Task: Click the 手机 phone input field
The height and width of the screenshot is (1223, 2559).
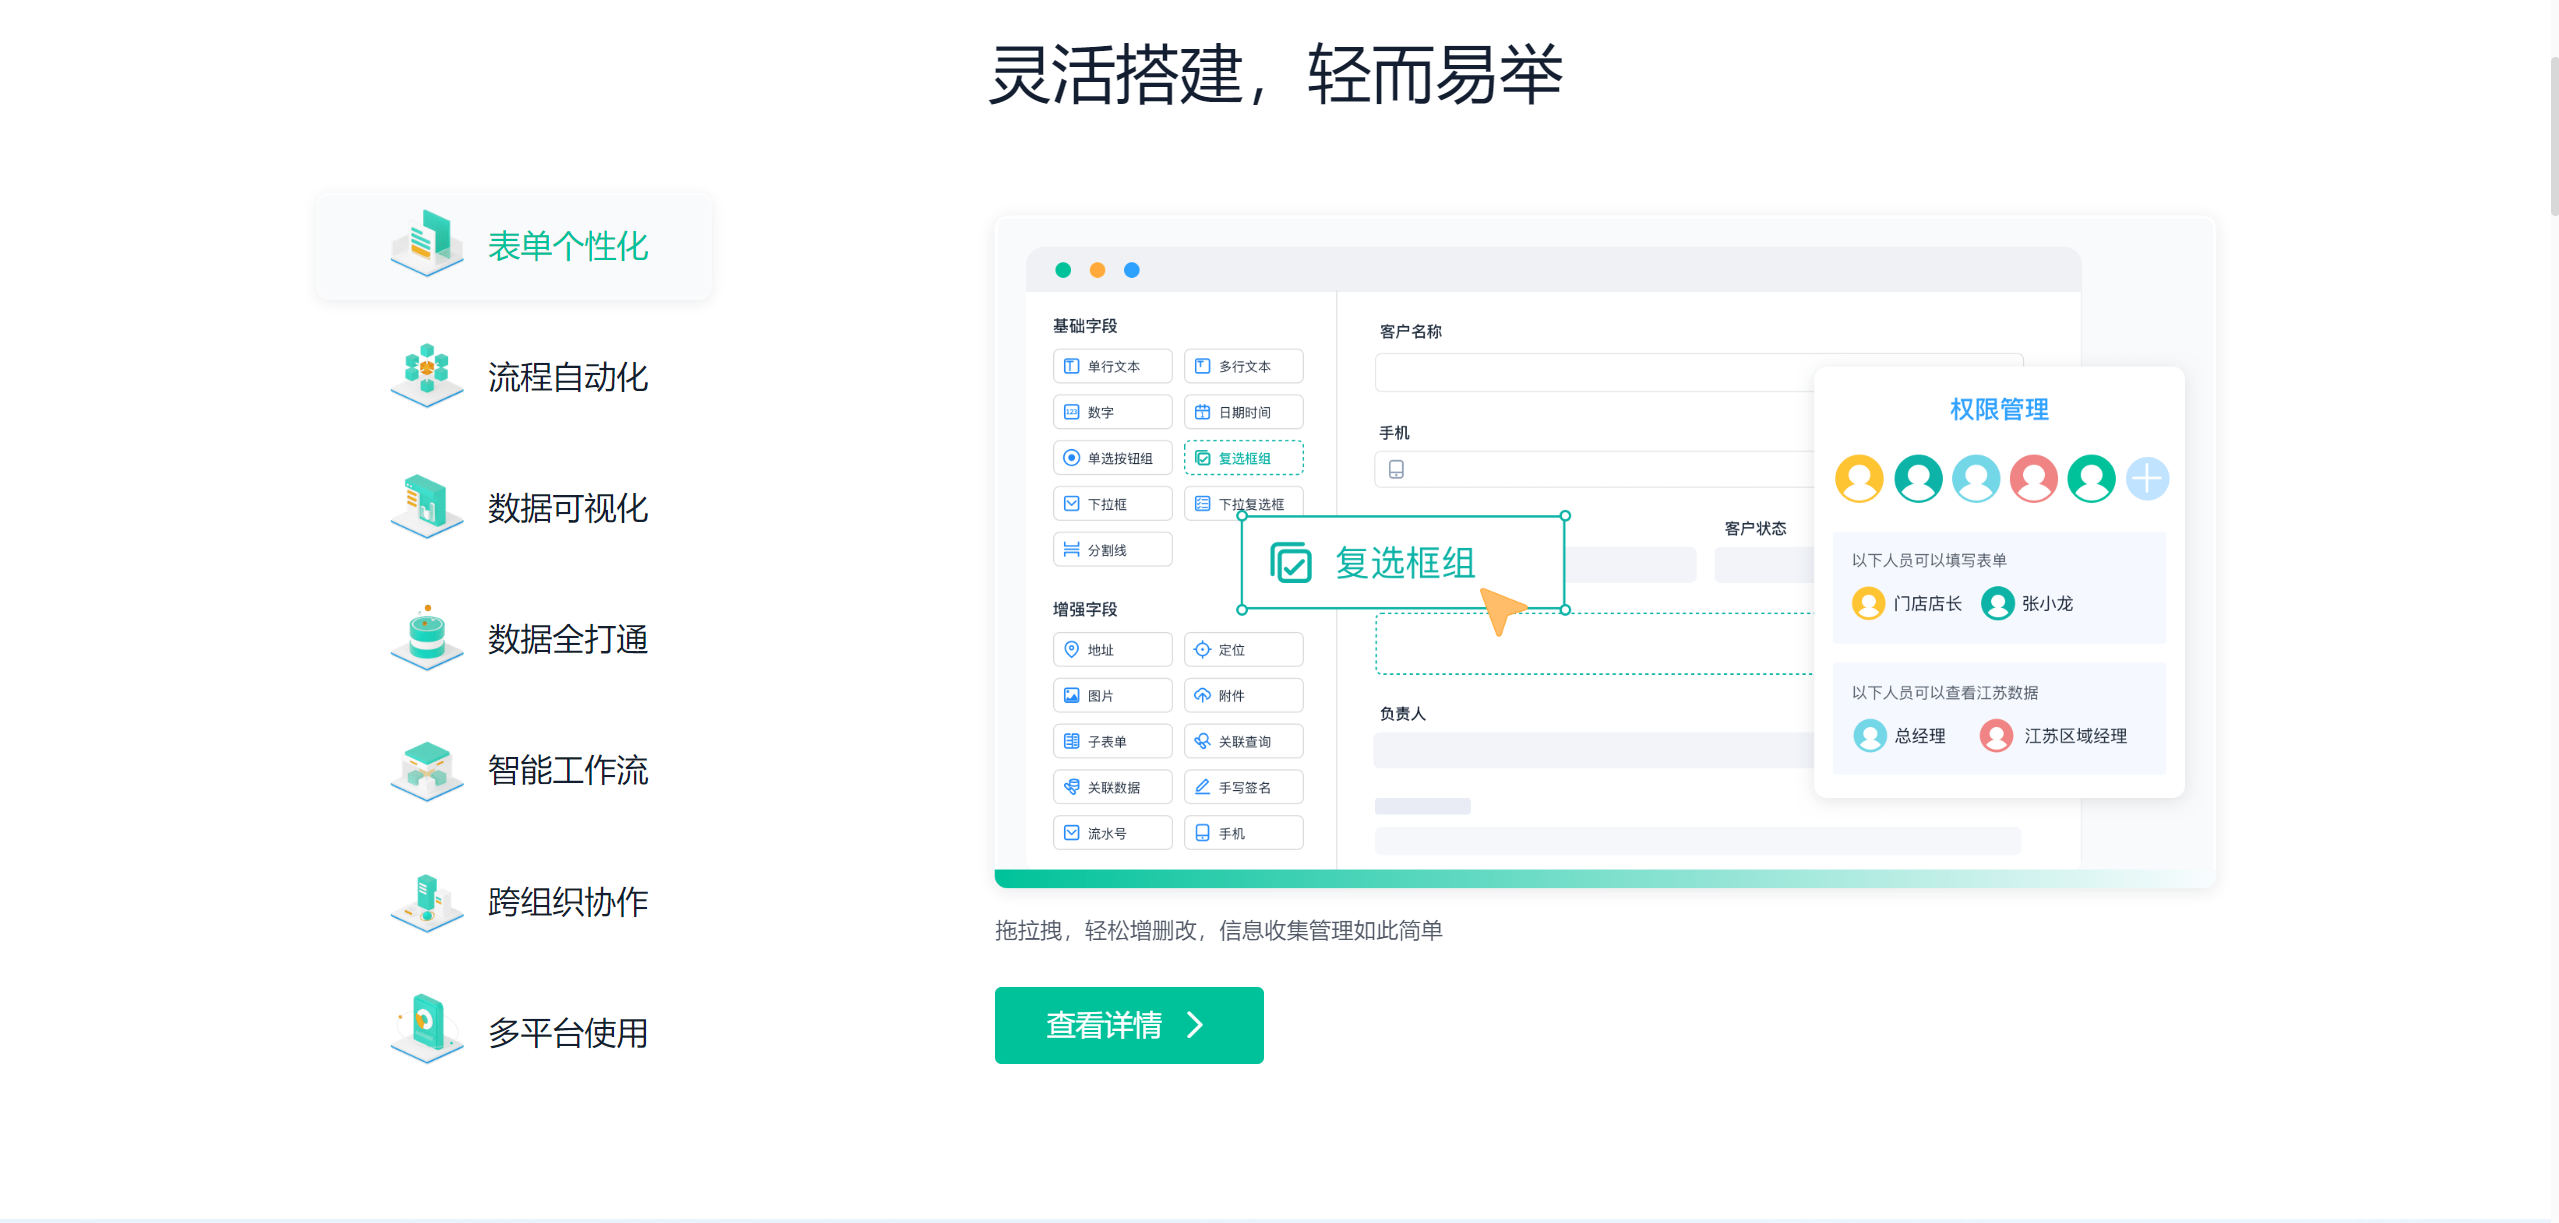Action: (x=1594, y=469)
